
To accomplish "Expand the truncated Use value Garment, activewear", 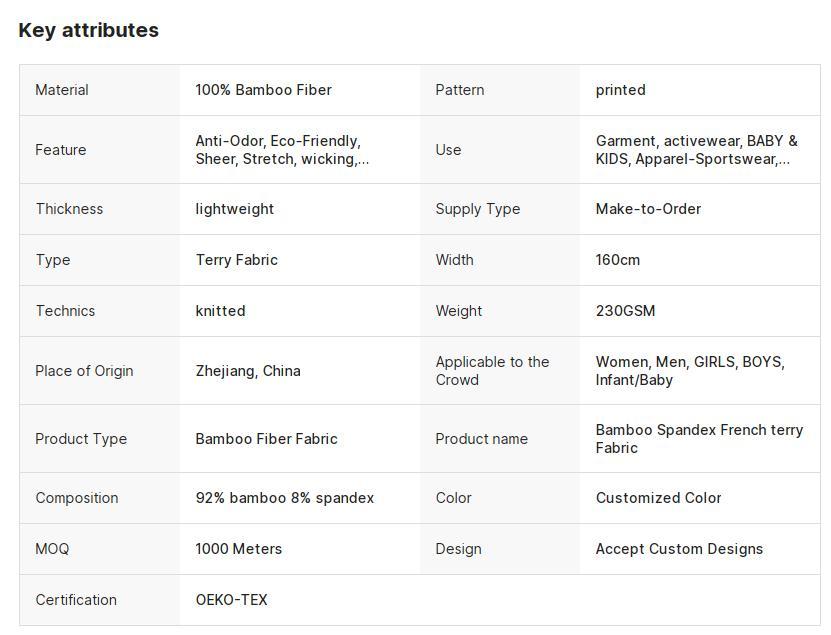I will coord(696,150).
